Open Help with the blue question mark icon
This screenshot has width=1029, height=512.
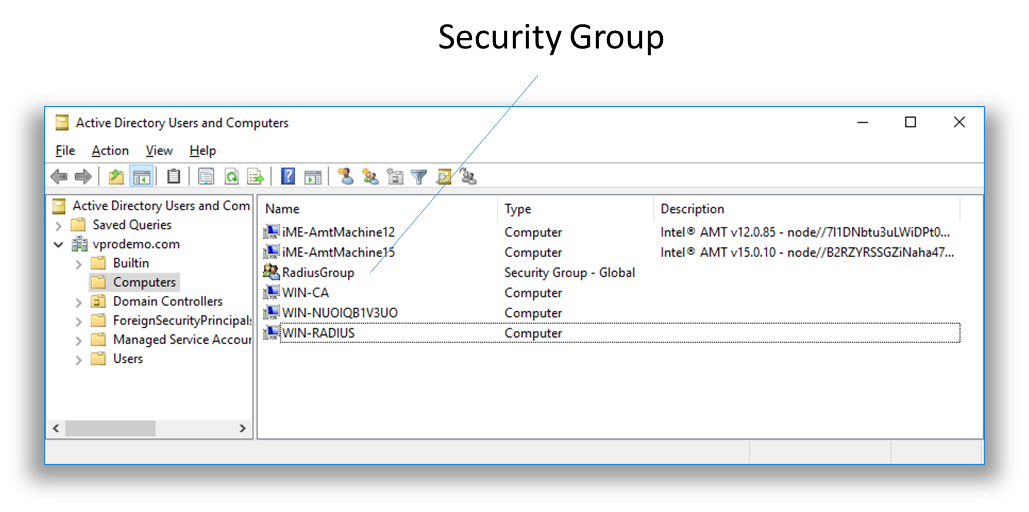click(x=288, y=177)
